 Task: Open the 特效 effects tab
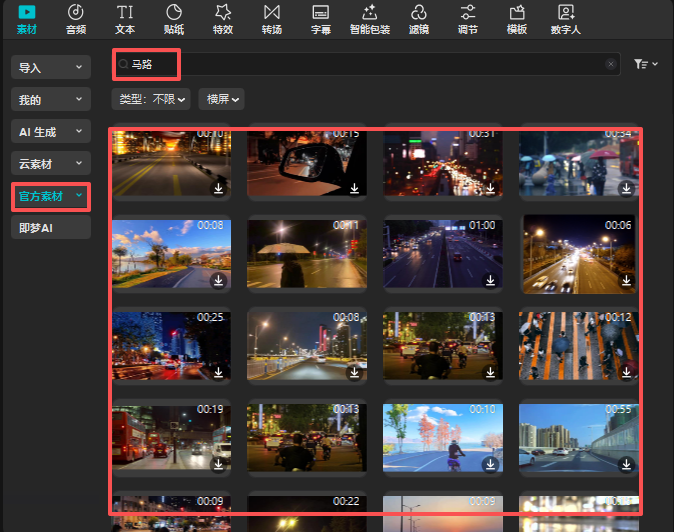pos(223,19)
